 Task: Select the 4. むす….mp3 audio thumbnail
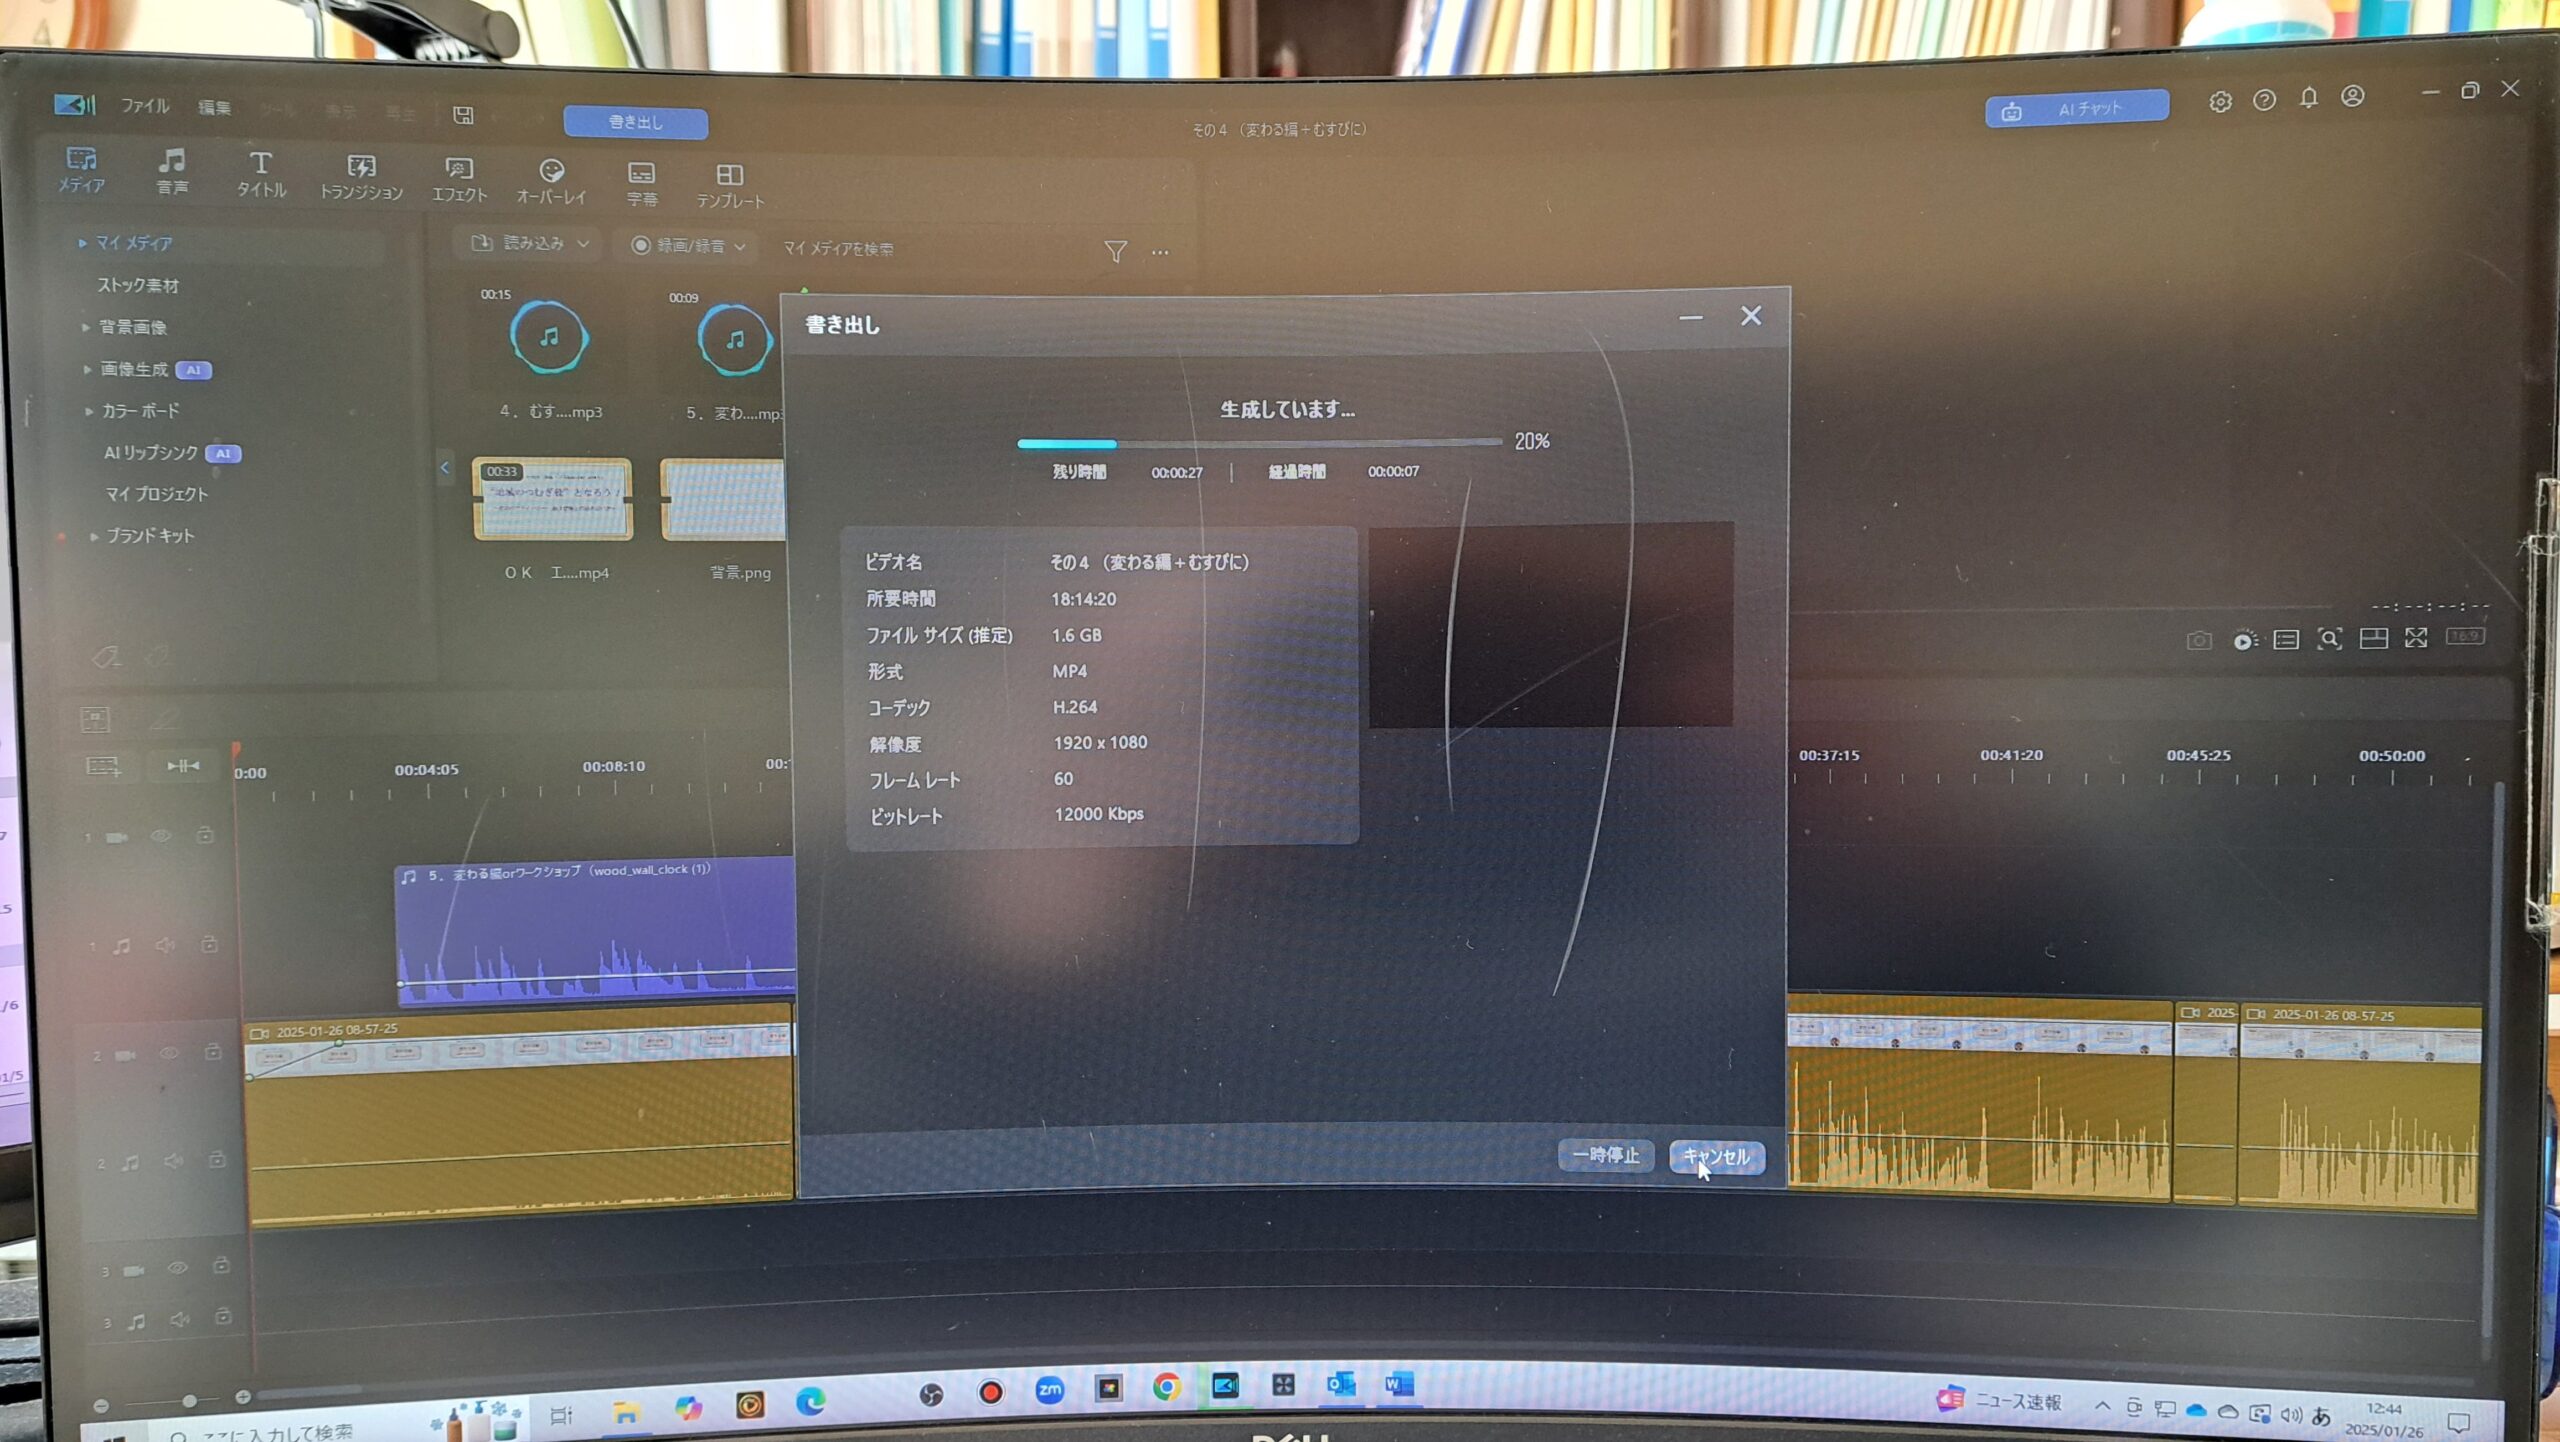click(549, 337)
